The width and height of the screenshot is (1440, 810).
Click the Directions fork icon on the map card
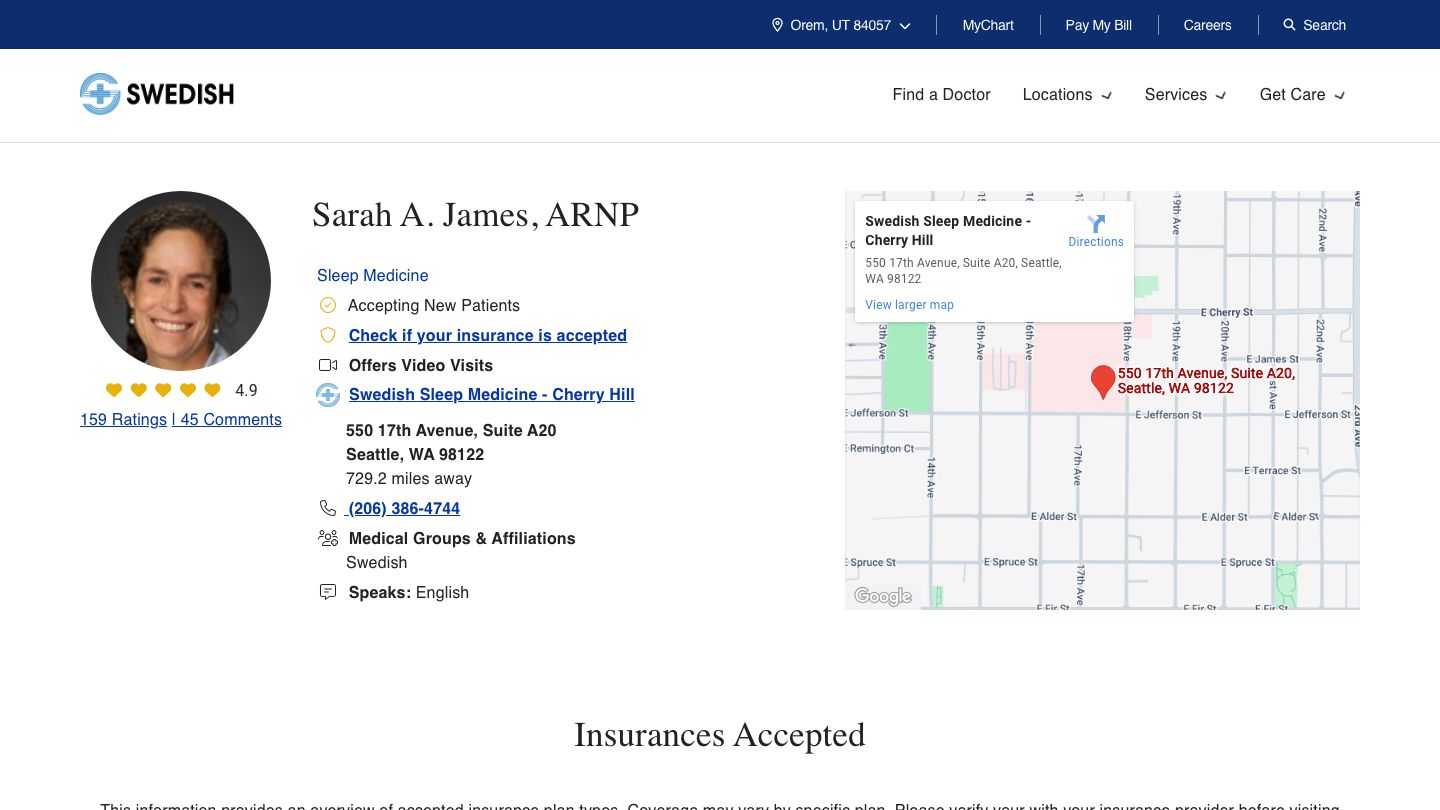1096,223
